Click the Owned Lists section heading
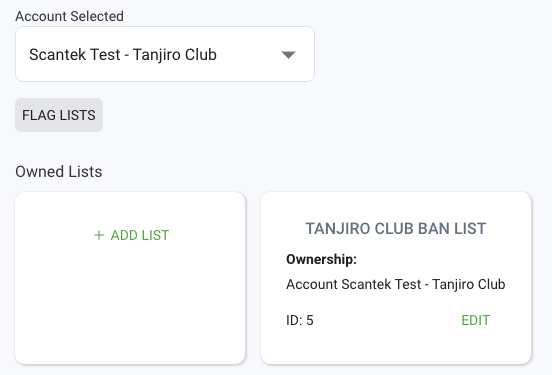Viewport: 552px width, 375px height. [59, 171]
